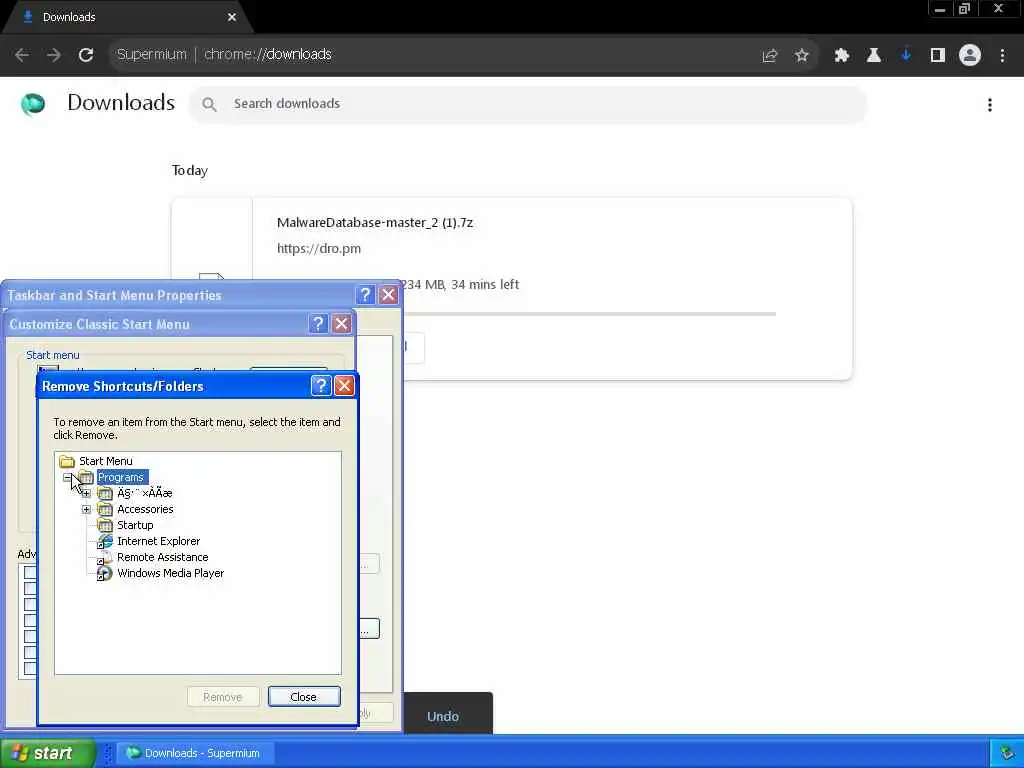The image size is (1024, 768).
Task: Open the MalwareDatabase-master_2 (1).7z file name
Action: (x=375, y=223)
